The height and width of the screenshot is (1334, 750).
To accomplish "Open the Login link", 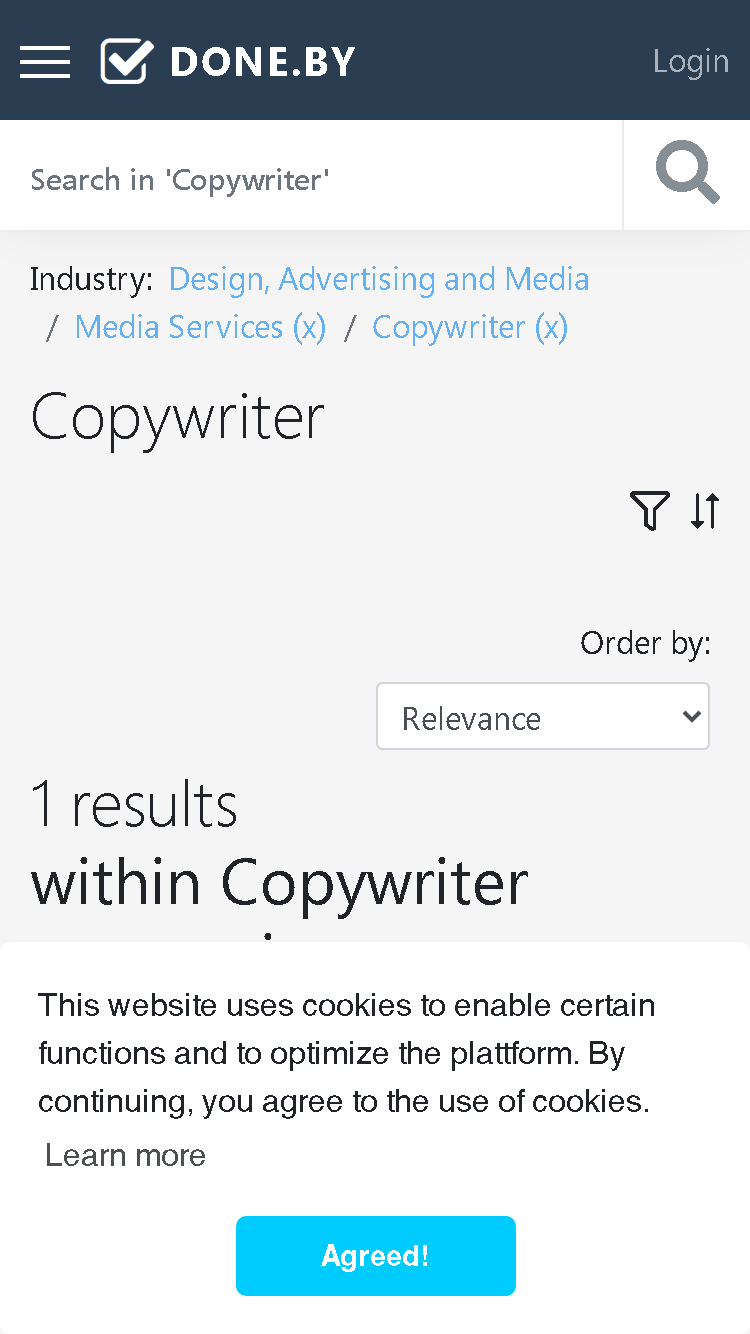I will click(x=691, y=61).
